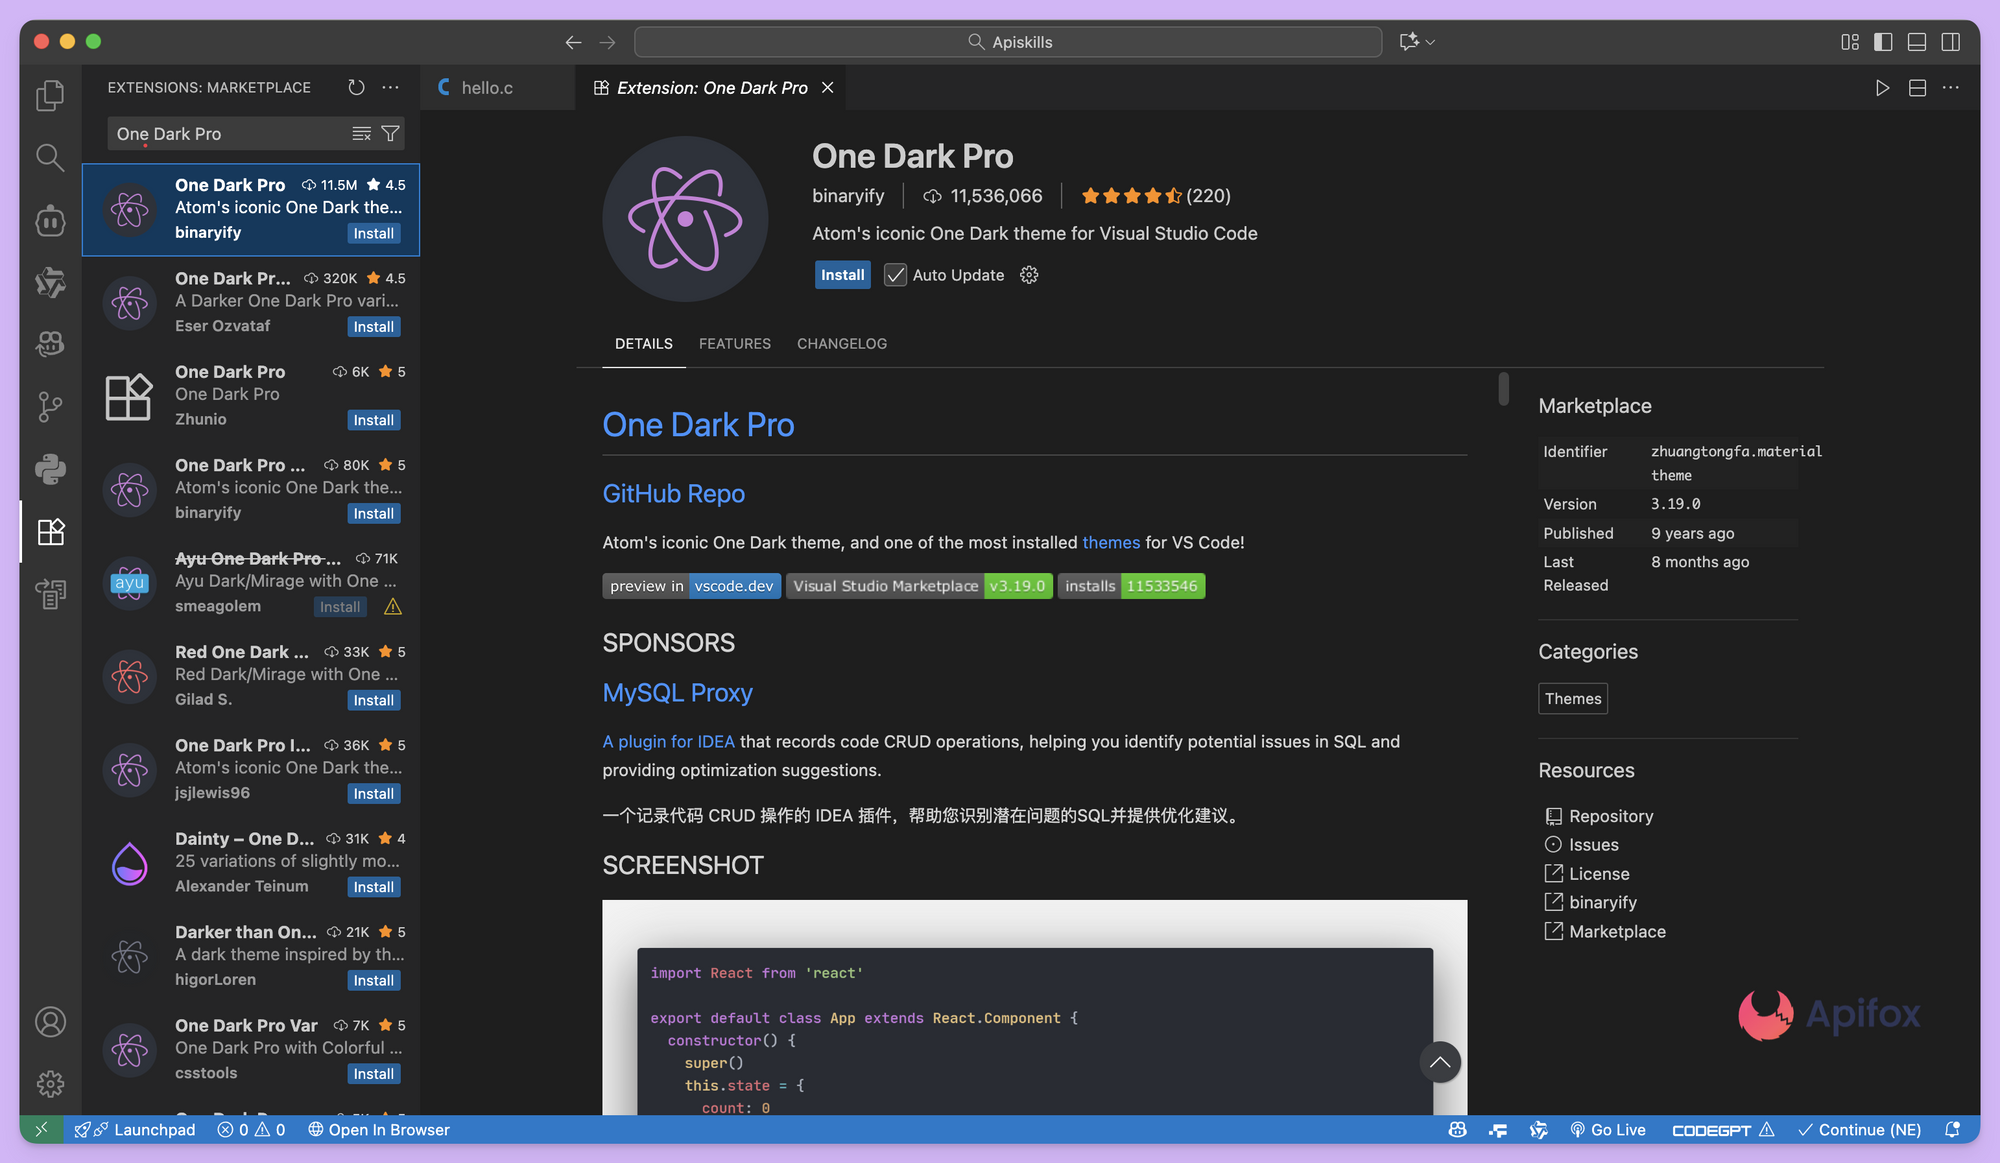Open the Source Control view
The height and width of the screenshot is (1163, 2000).
[49, 406]
